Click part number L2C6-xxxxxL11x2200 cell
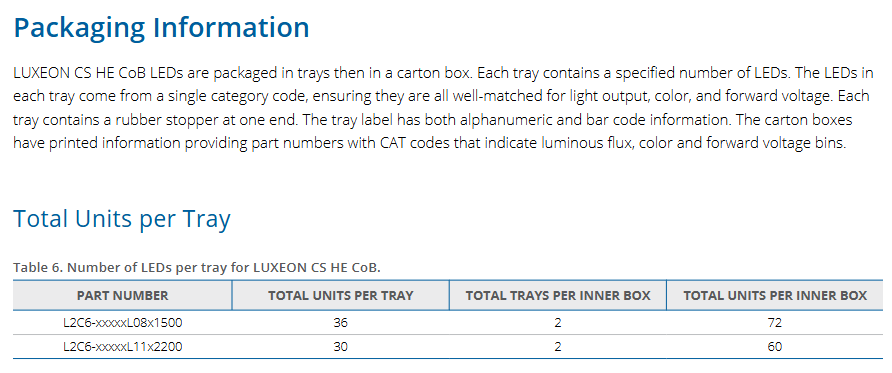Viewport: 892px width, 373px height. click(122, 346)
